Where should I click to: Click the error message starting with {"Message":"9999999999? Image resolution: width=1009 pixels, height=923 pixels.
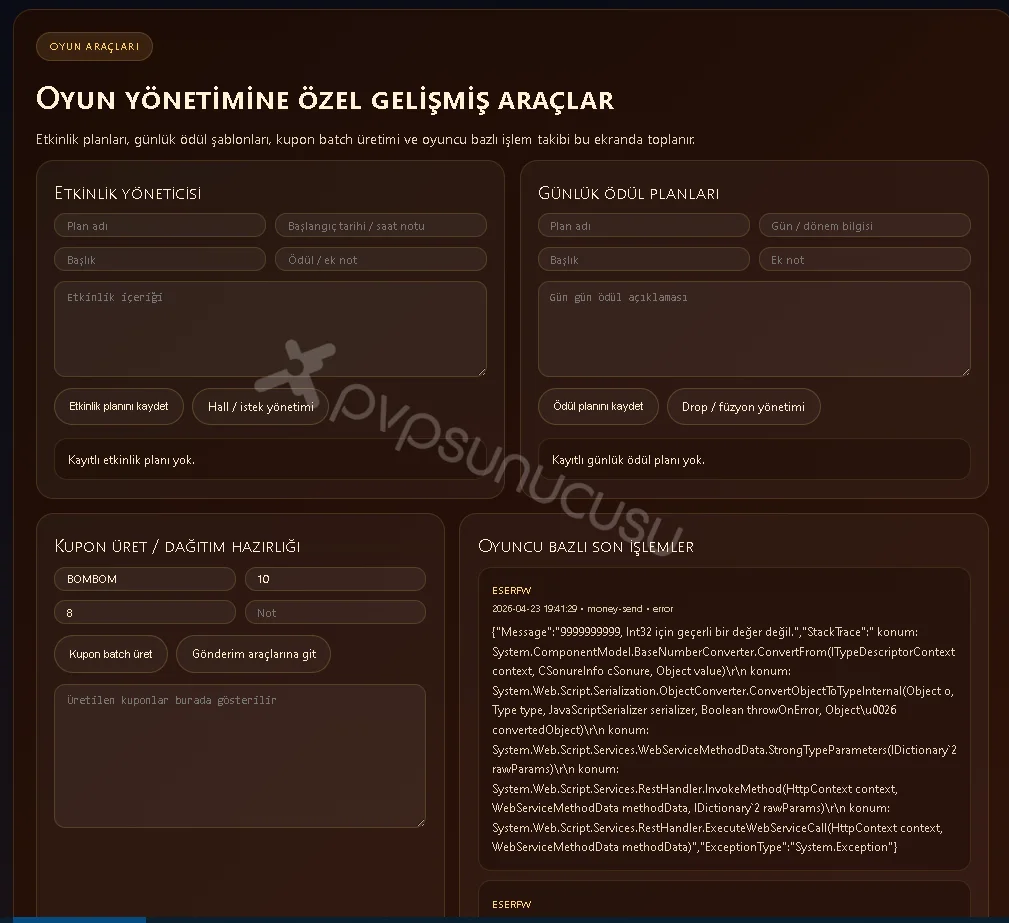pyautogui.click(x=724, y=739)
